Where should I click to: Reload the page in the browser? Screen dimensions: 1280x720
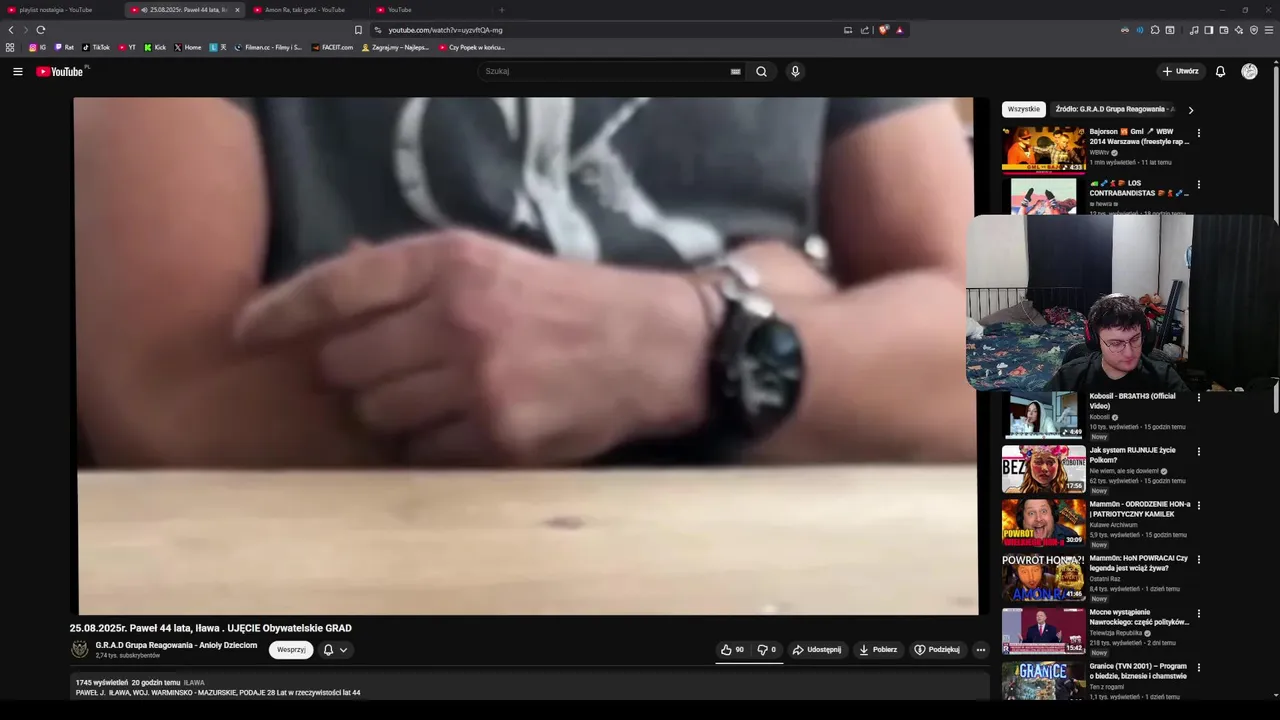pyautogui.click(x=40, y=30)
